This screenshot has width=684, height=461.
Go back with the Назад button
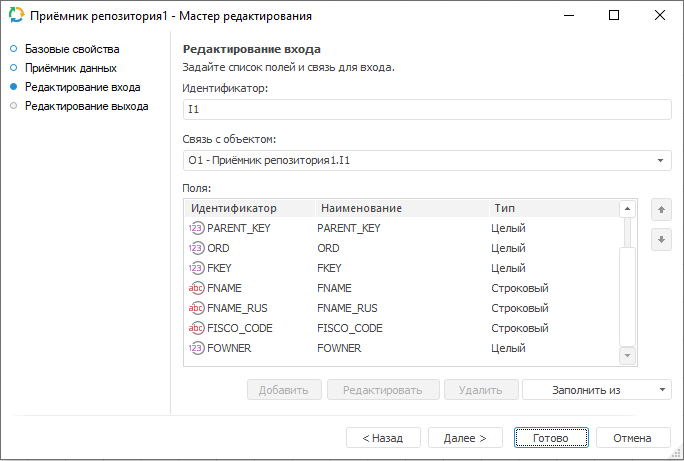pos(383,438)
